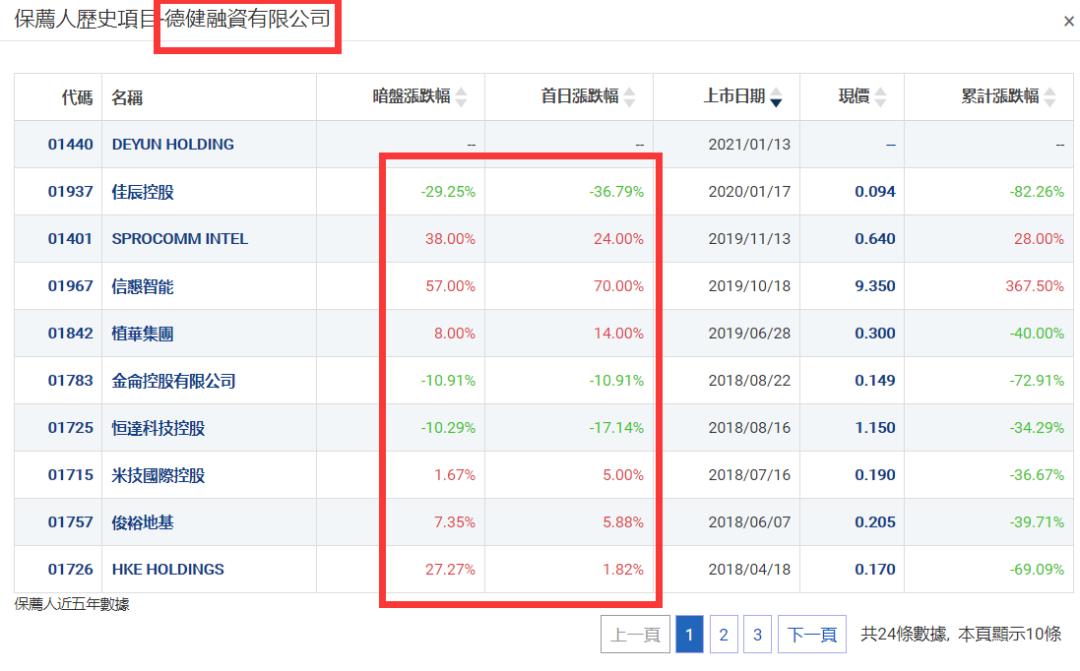Open stock code 01937
1080x671 pixels.
click(70, 192)
